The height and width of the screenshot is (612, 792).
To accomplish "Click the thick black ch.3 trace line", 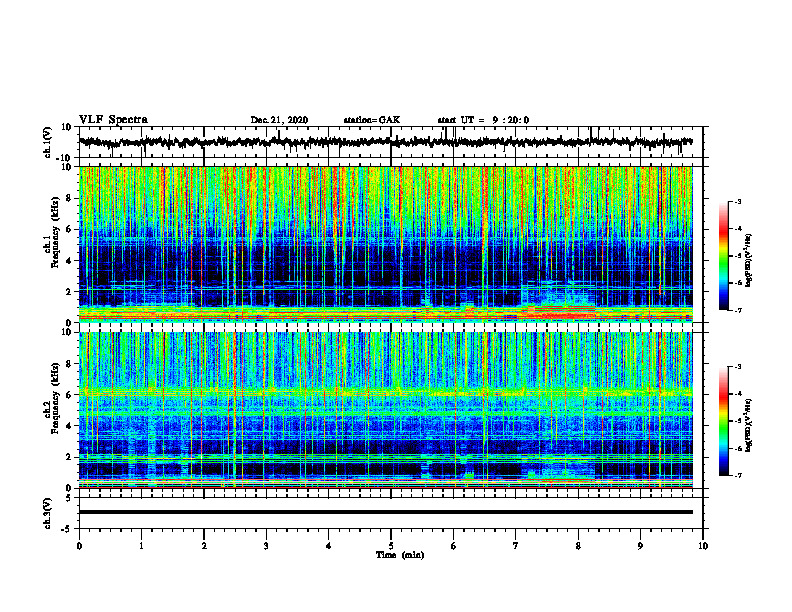I will click(x=386, y=512).
